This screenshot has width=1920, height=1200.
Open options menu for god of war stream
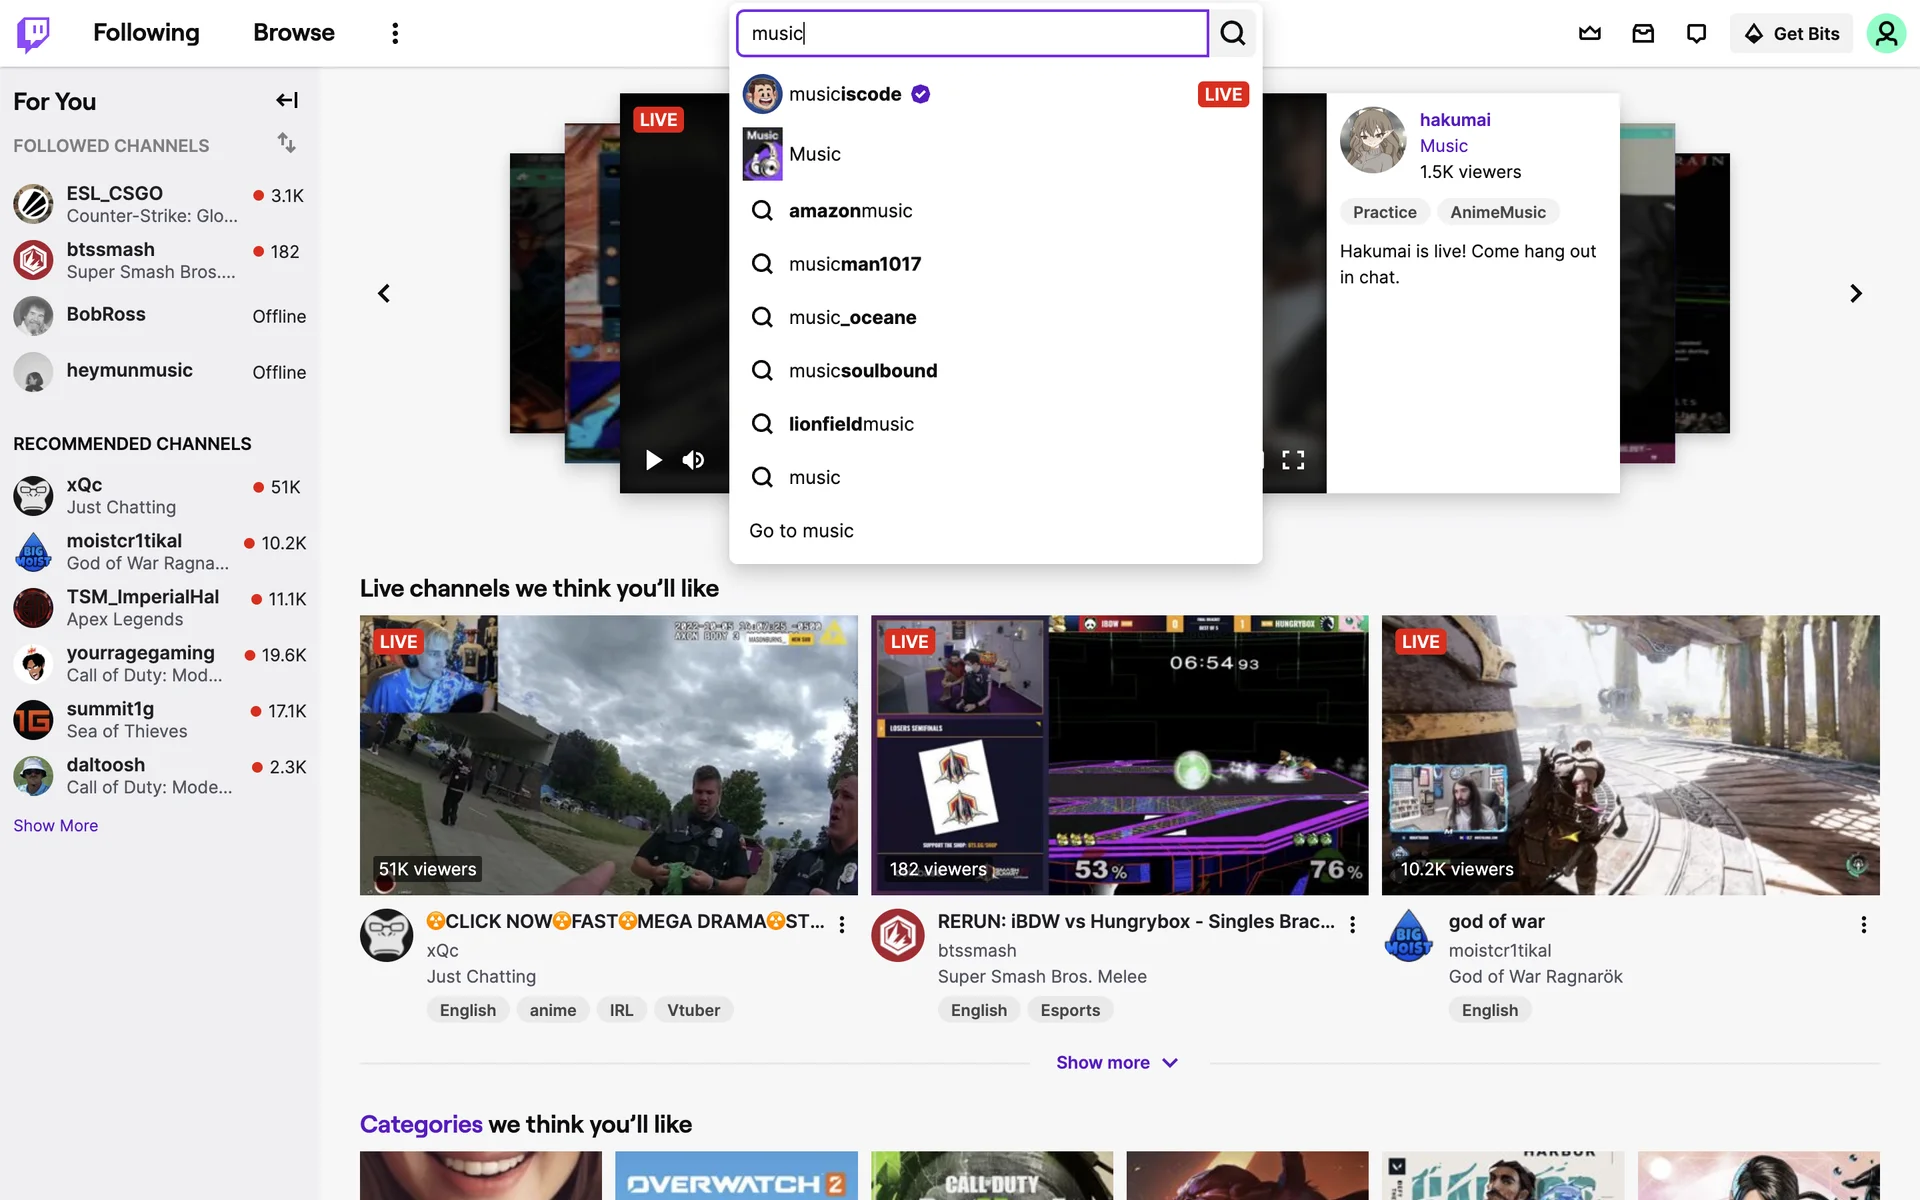pos(1863,924)
